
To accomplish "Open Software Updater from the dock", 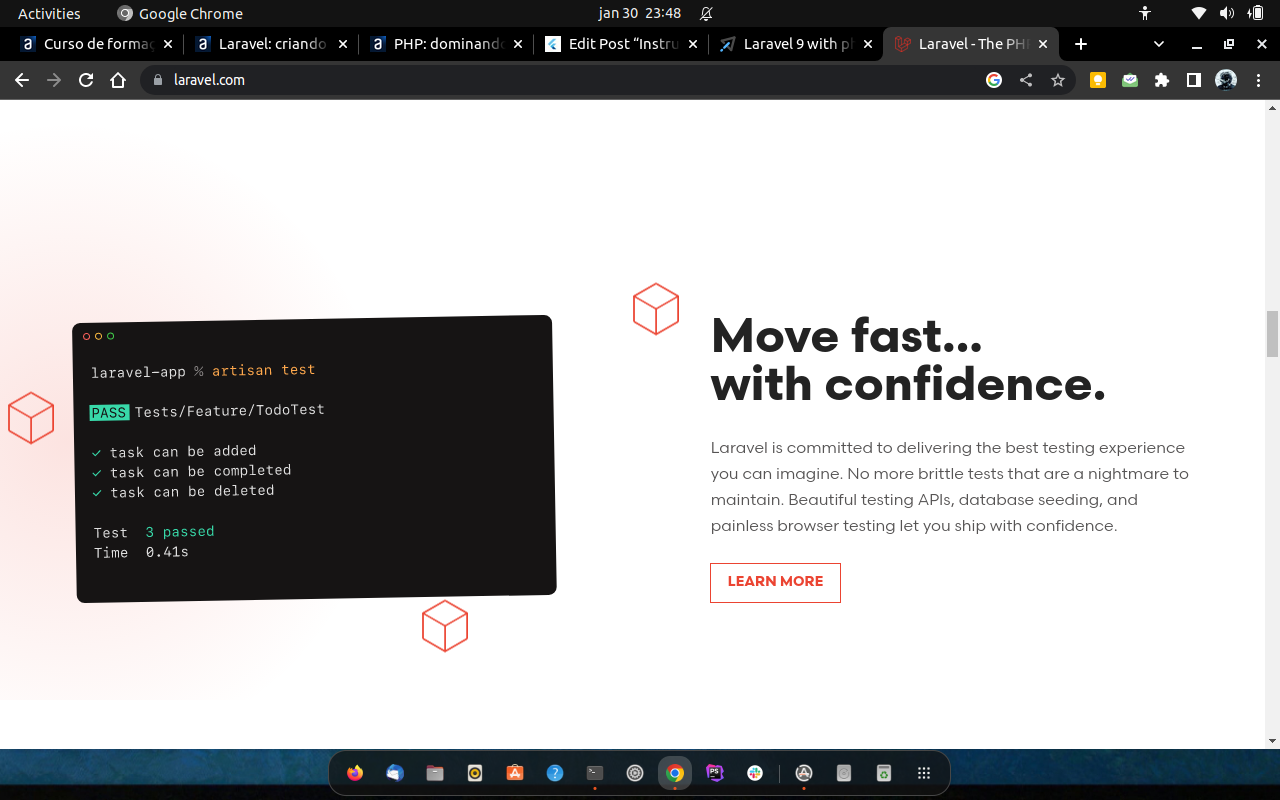I will point(803,773).
